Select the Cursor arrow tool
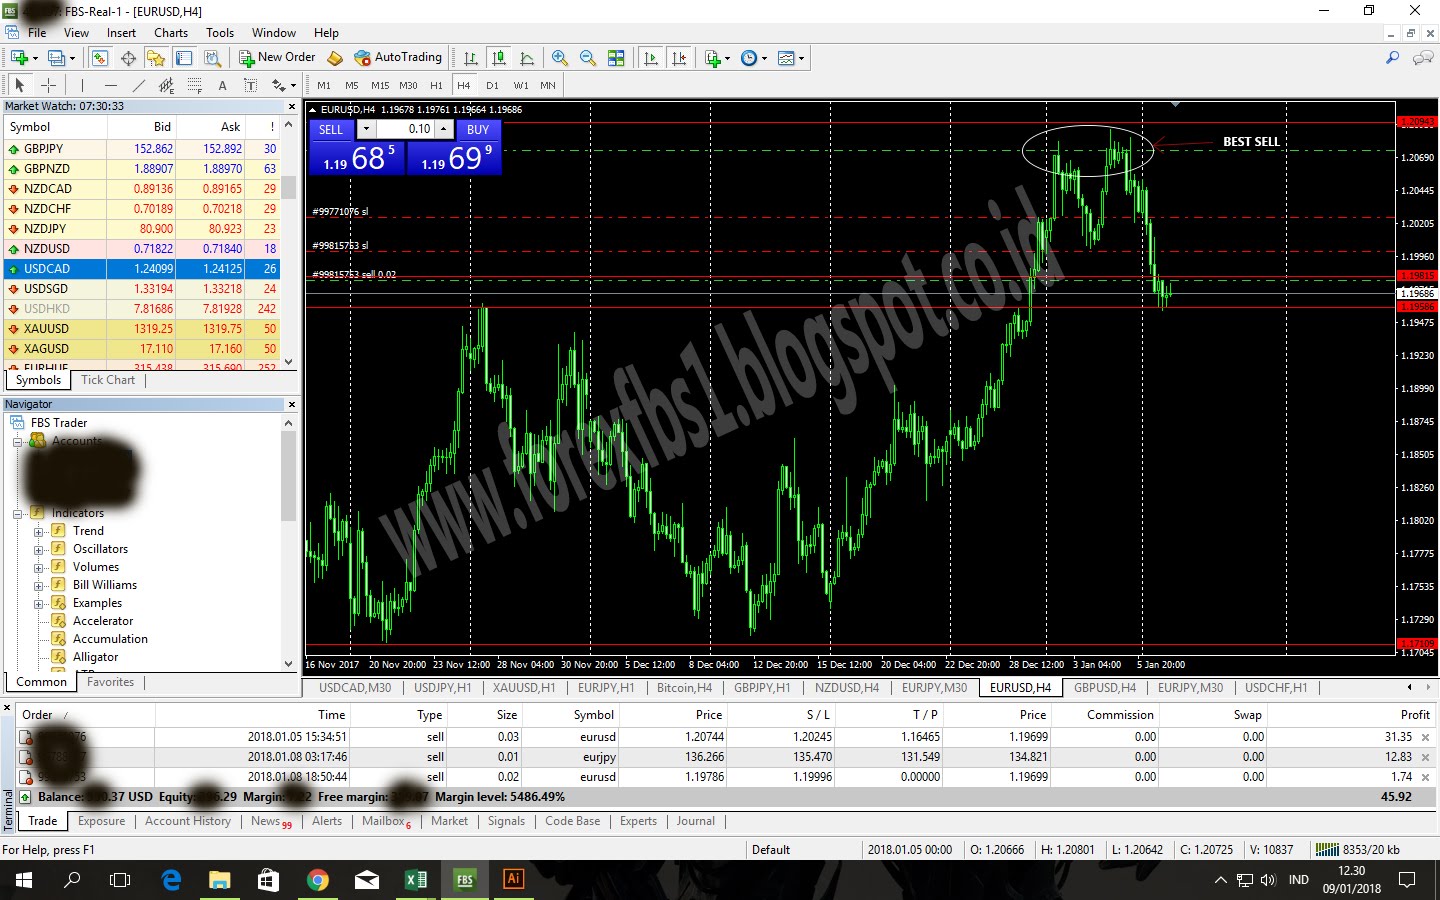The width and height of the screenshot is (1440, 900). pyautogui.click(x=20, y=85)
